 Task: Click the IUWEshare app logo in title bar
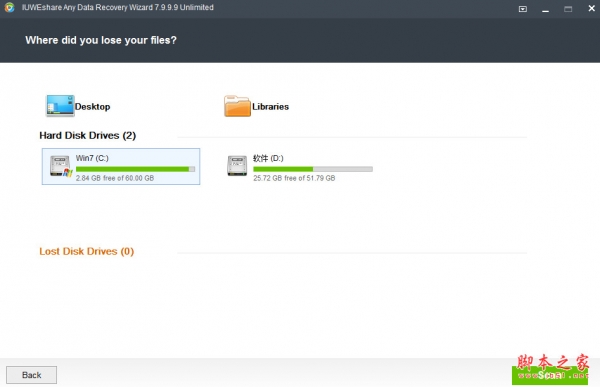(x=9, y=7)
